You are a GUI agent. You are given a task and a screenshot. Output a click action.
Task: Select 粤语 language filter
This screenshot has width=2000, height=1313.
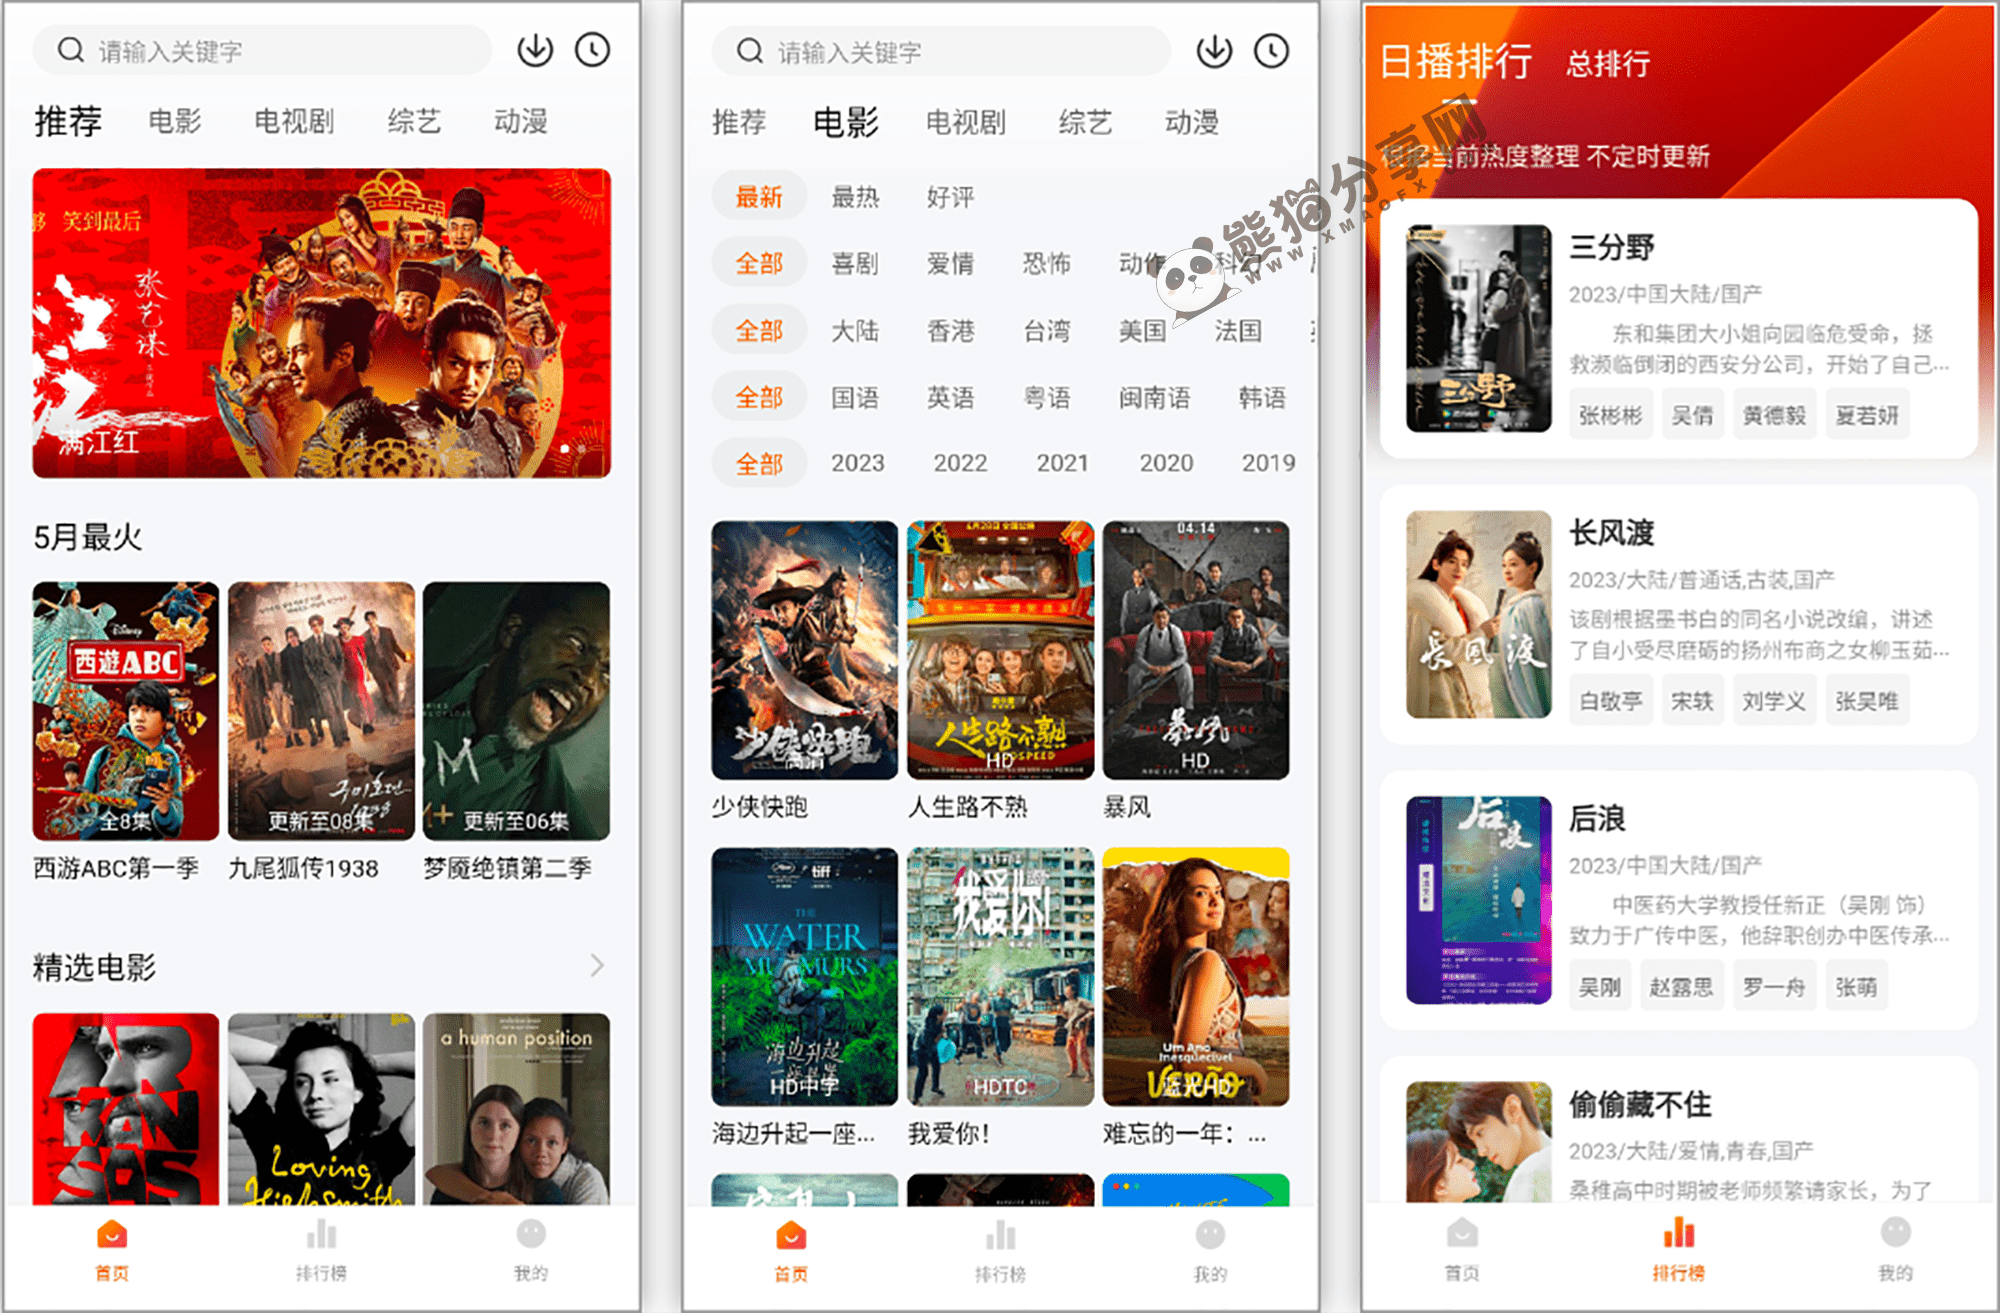click(x=1047, y=397)
